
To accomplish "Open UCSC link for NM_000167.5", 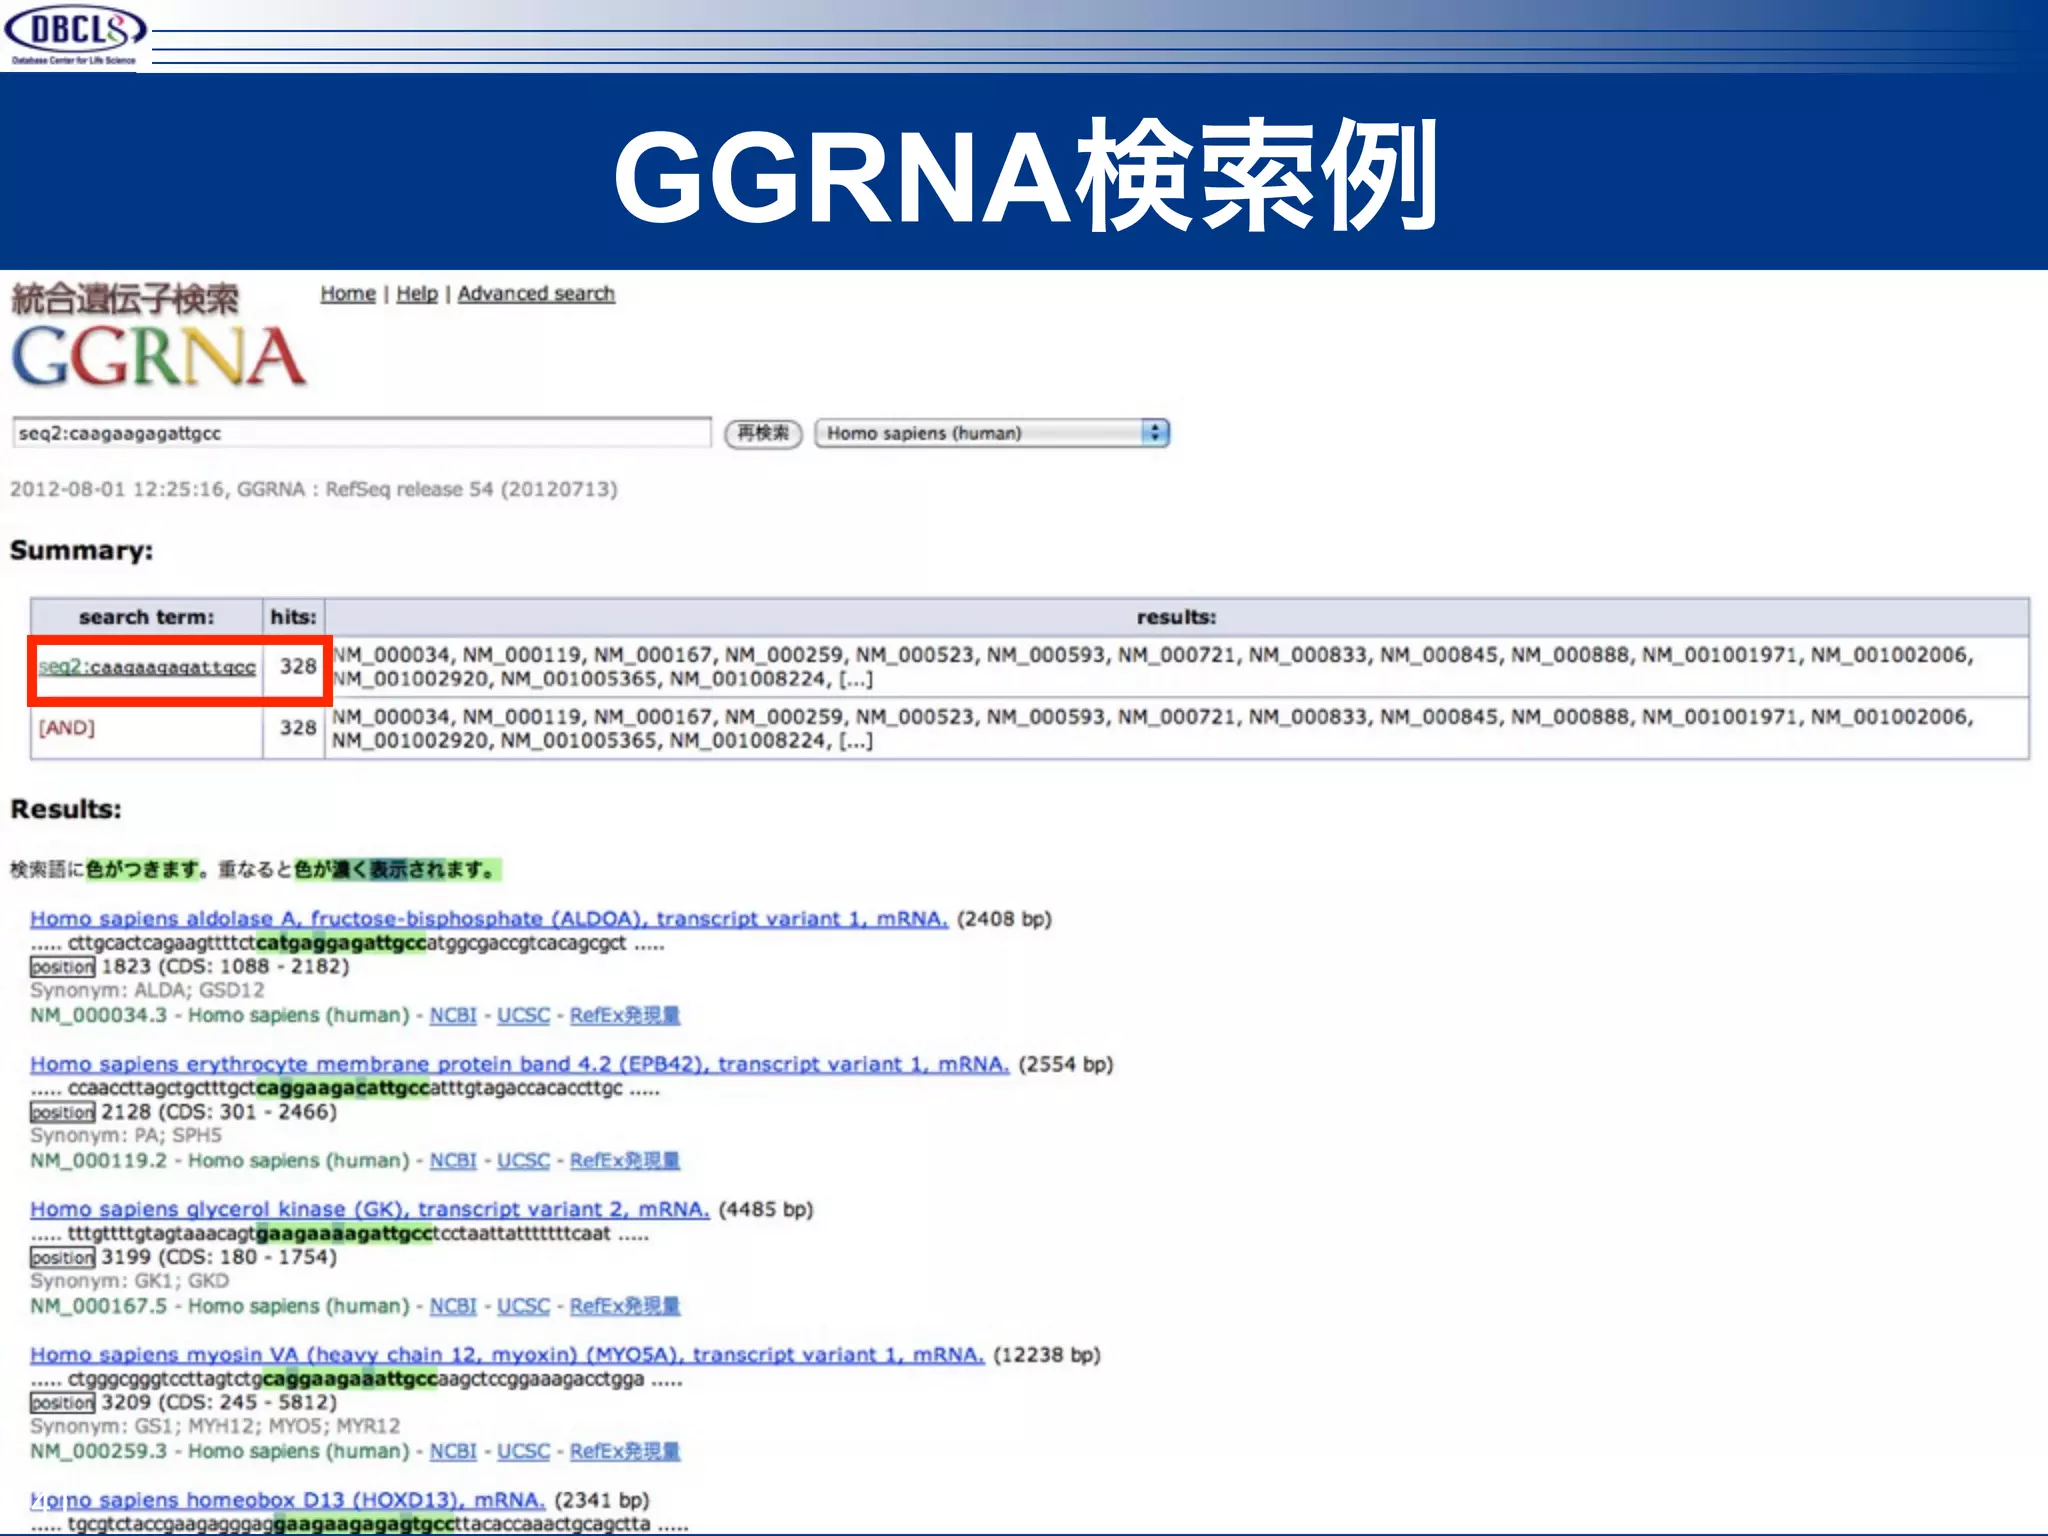I will coord(523,1306).
